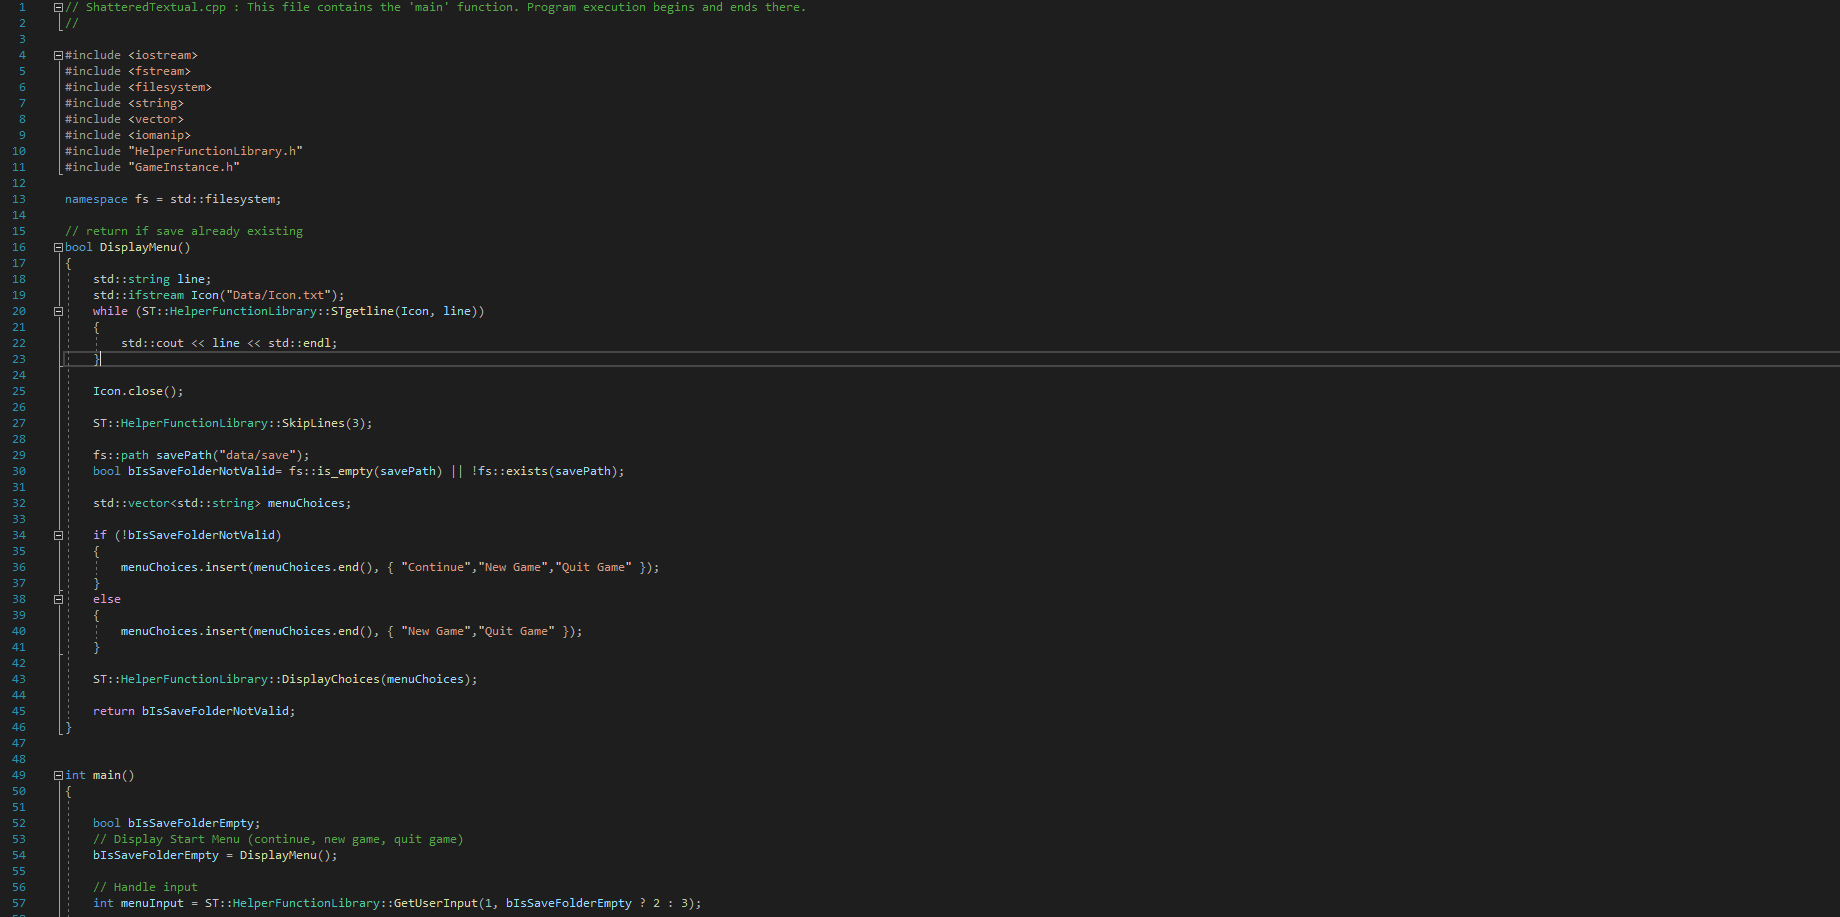Viewport: 1840px width, 917px height.
Task: Collapse the if (!bIsSaveFolderNotValid) block
Action: tap(58, 535)
